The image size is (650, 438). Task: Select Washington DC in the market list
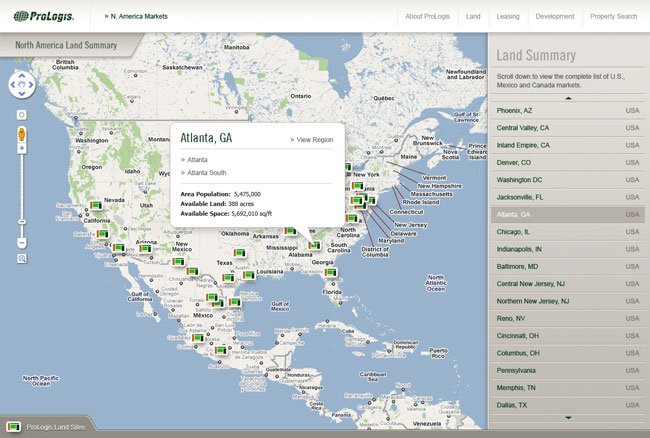(568, 180)
